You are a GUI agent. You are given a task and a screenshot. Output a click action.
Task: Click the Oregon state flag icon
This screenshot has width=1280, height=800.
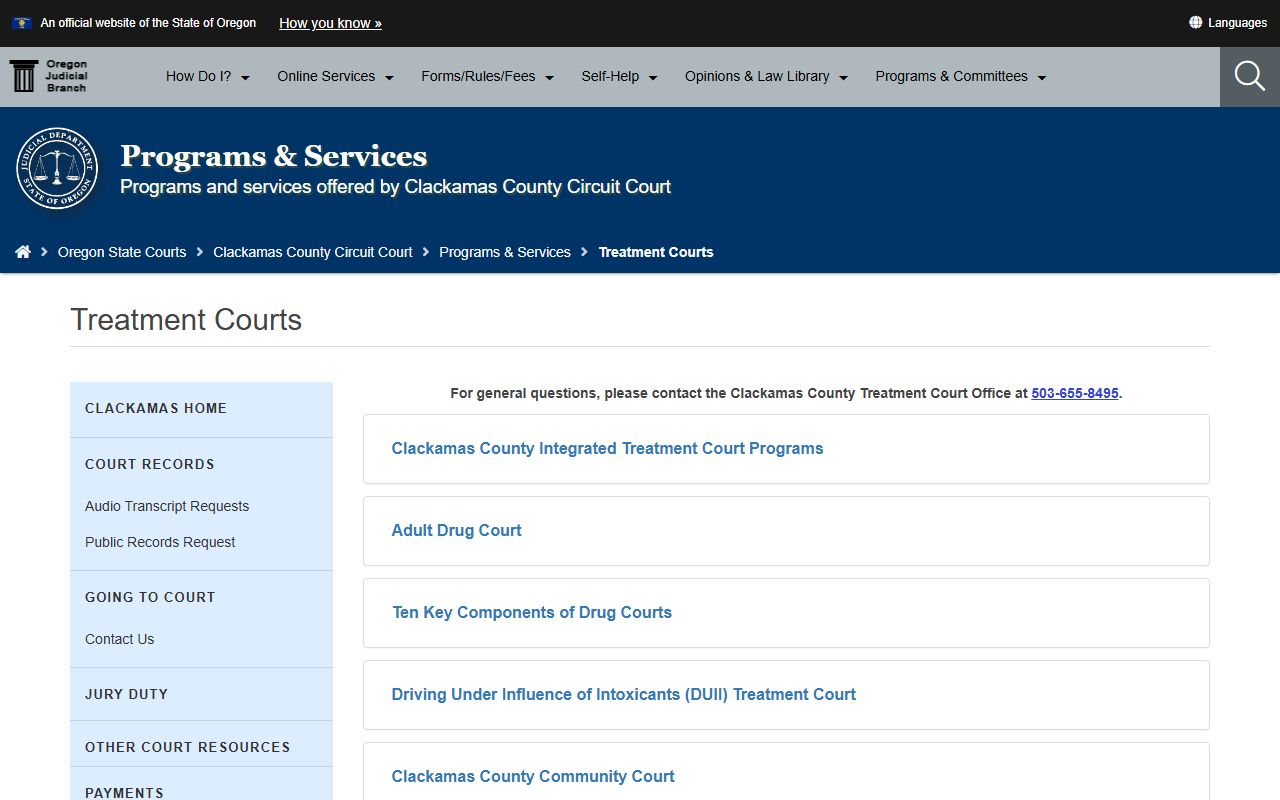click(21, 23)
